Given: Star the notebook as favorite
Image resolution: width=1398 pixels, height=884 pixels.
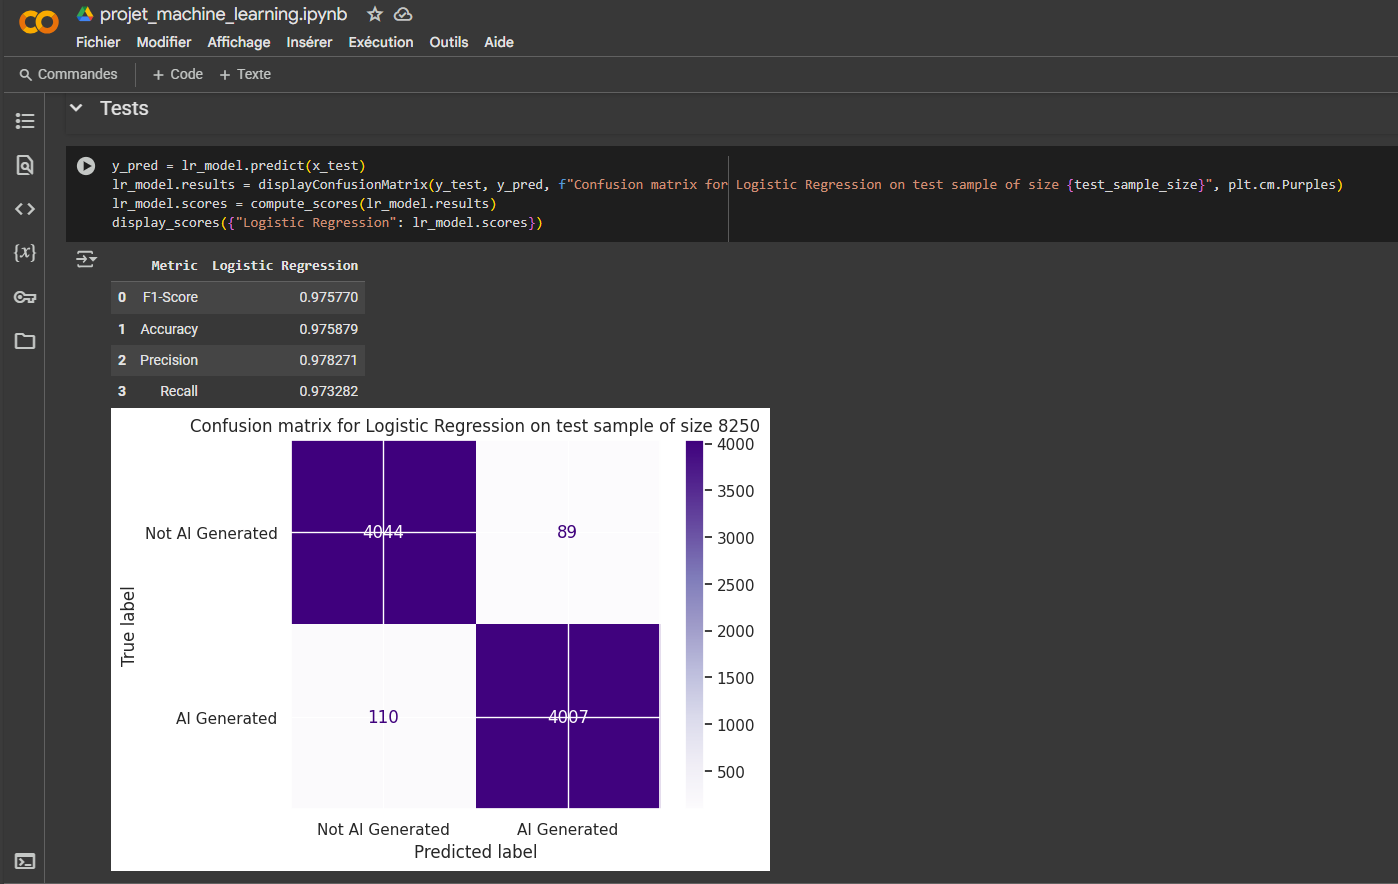Looking at the screenshot, I should tap(375, 14).
